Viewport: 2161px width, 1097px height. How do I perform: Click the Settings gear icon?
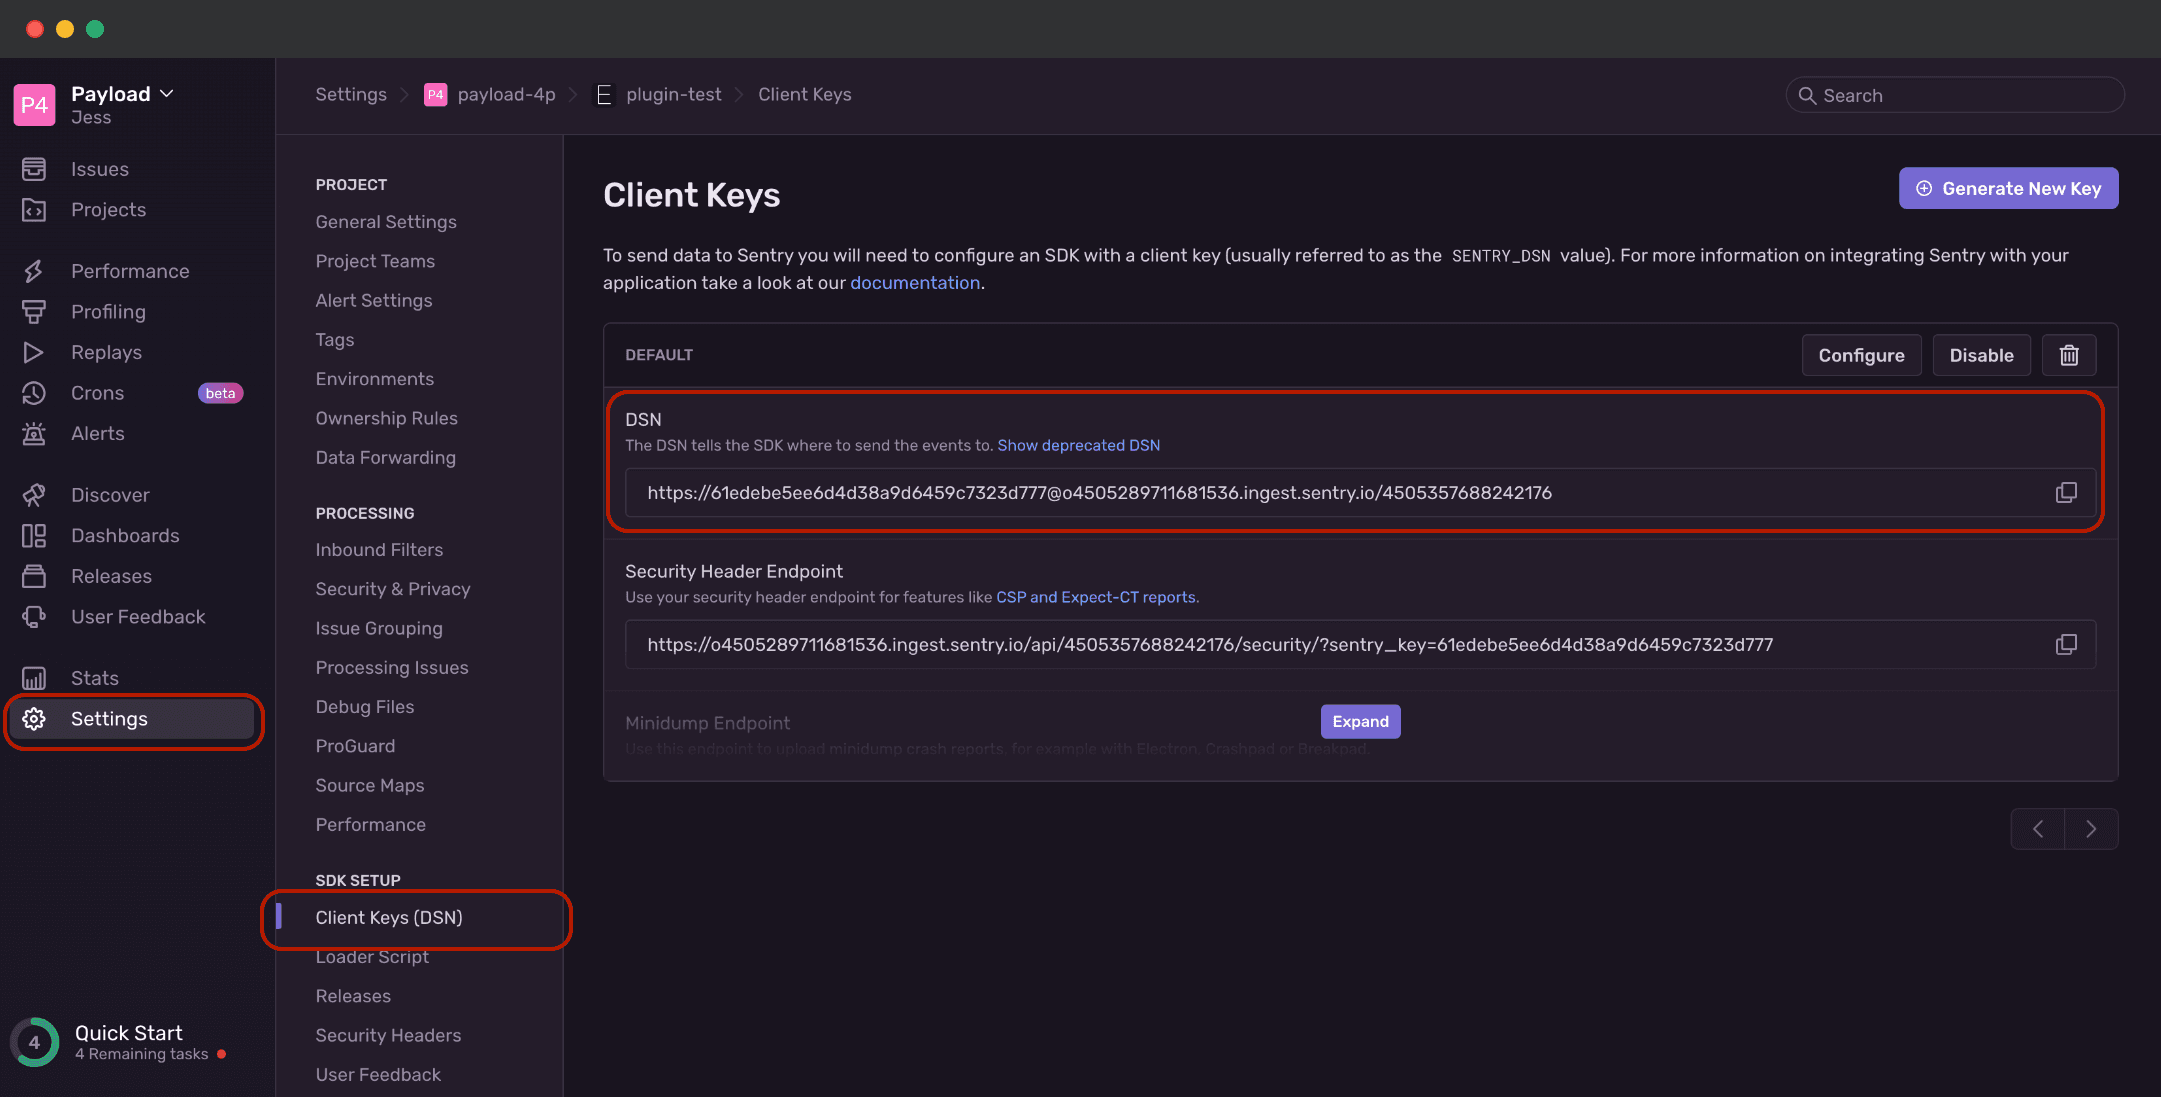click(x=34, y=719)
